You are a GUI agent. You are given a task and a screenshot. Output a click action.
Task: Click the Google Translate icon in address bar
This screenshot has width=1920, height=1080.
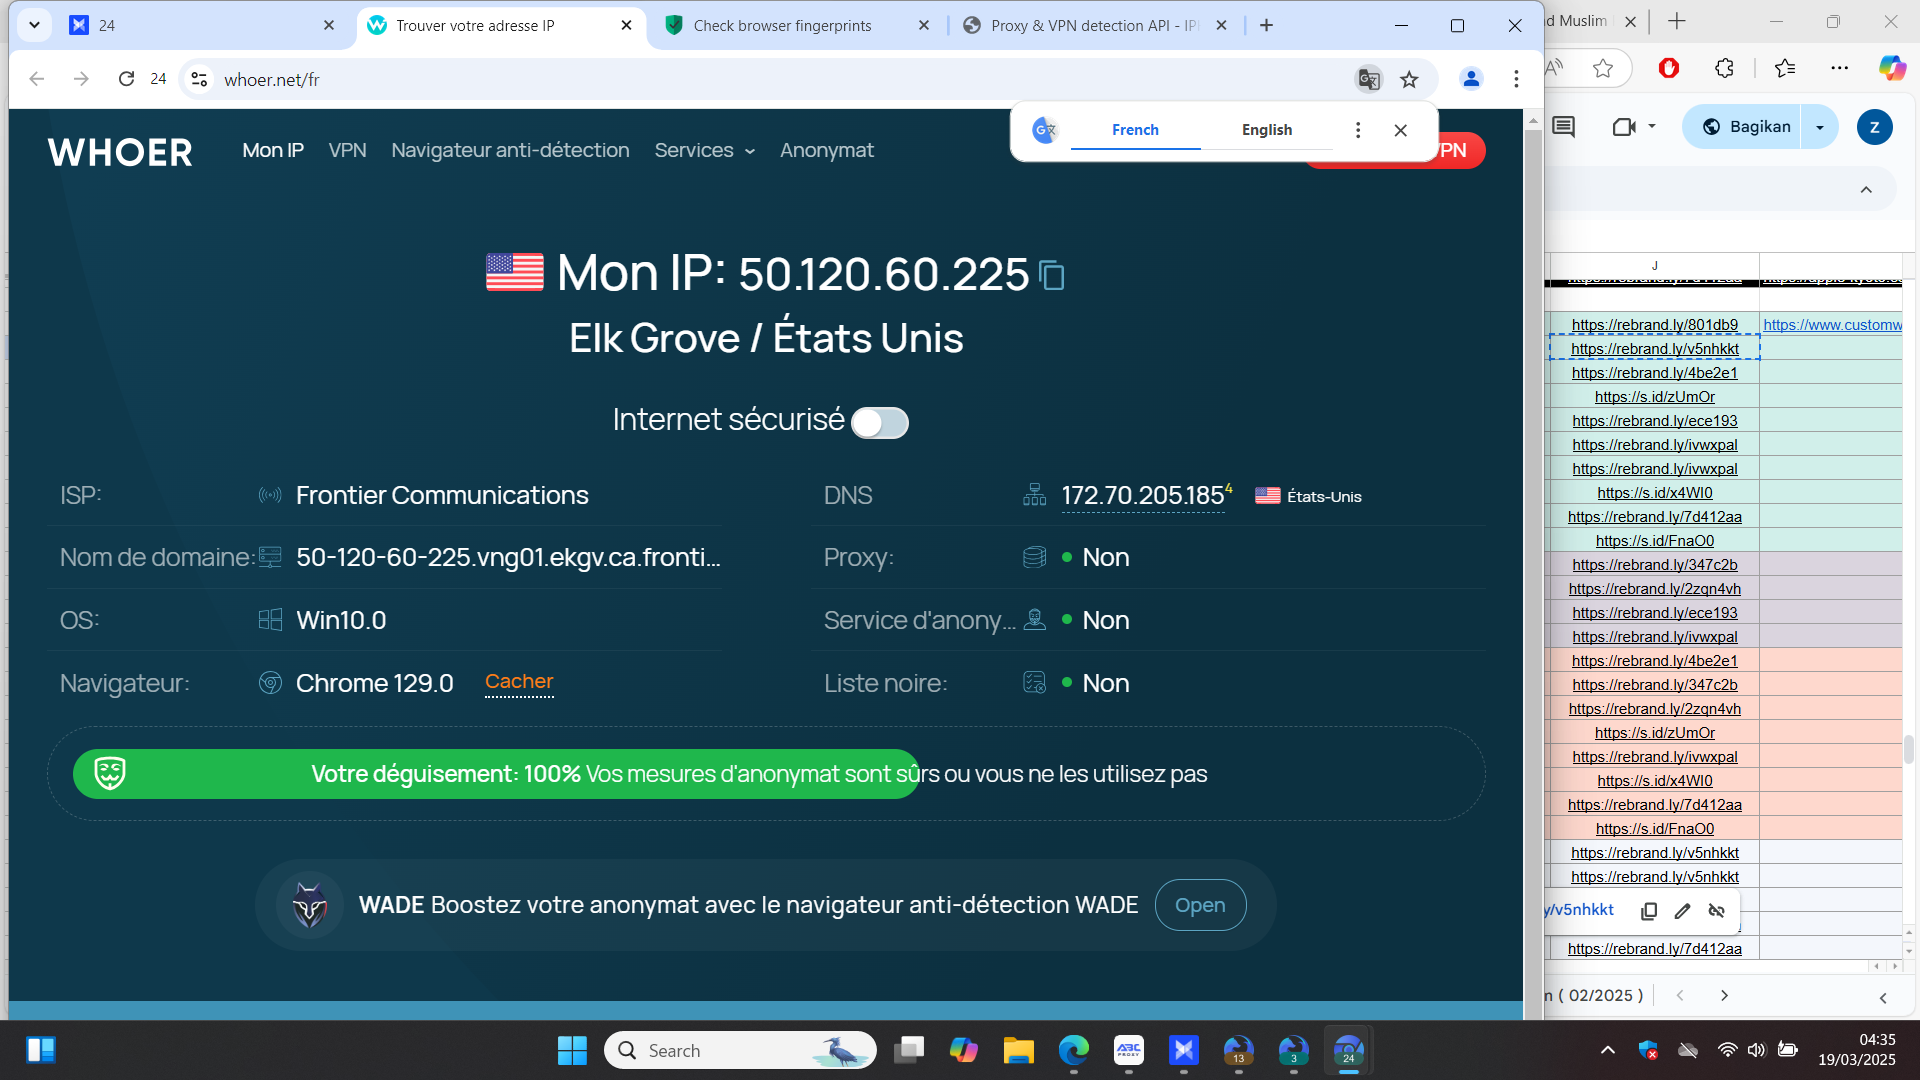point(1368,79)
